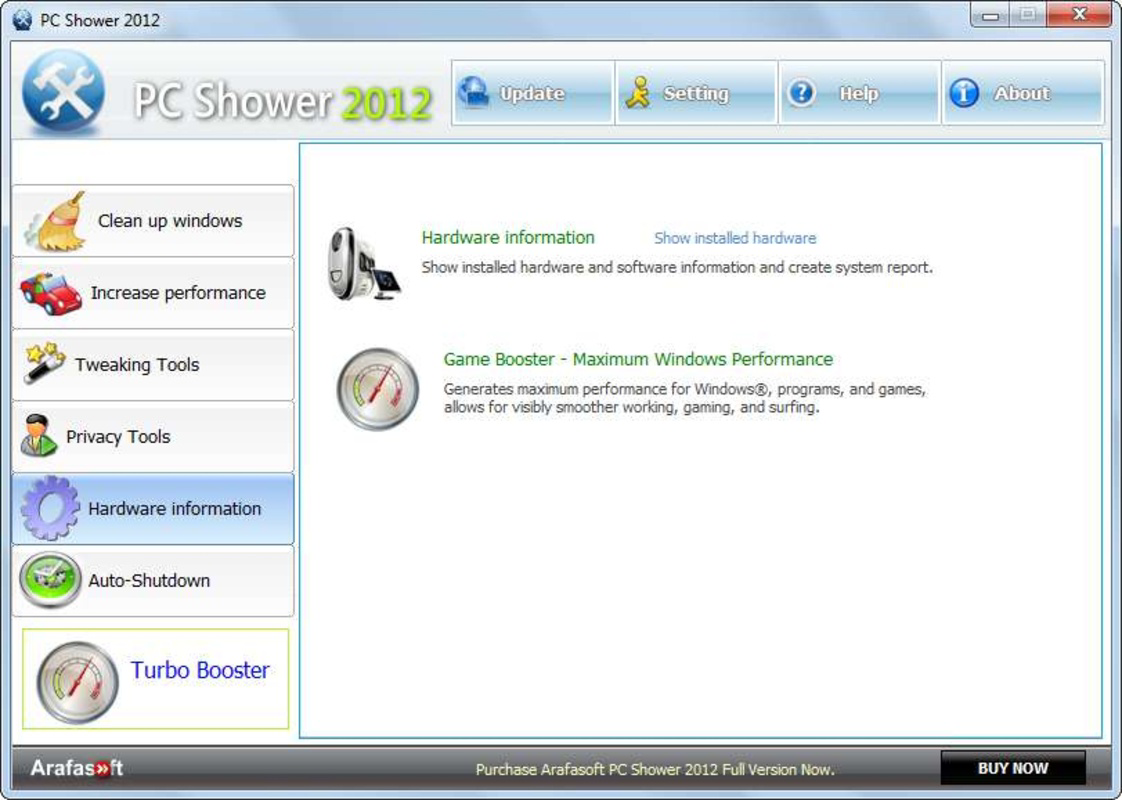Open the Update tab
The width and height of the screenshot is (1122, 800).
533,93
